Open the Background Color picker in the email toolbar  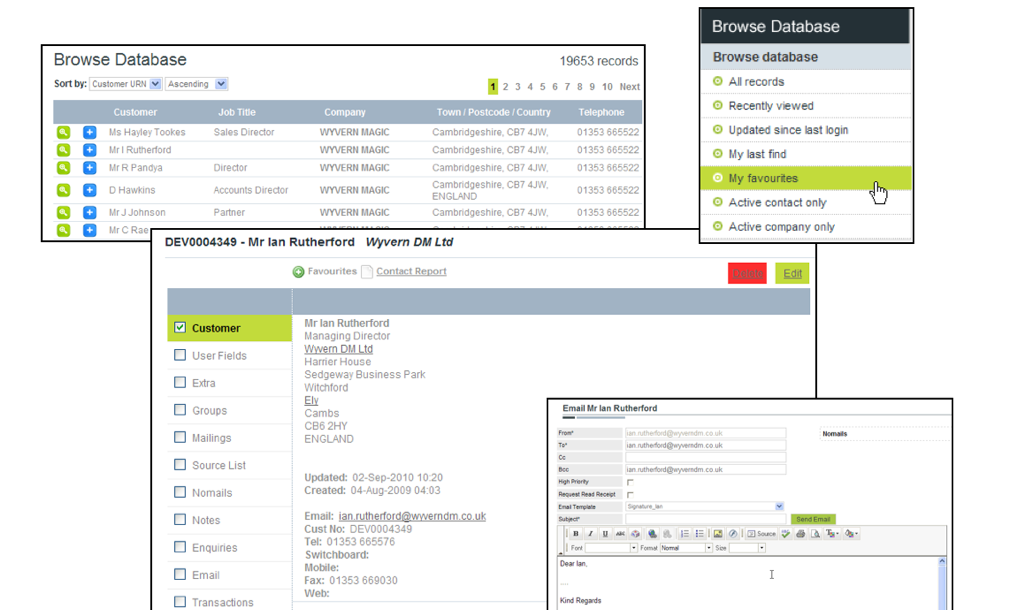tap(851, 534)
